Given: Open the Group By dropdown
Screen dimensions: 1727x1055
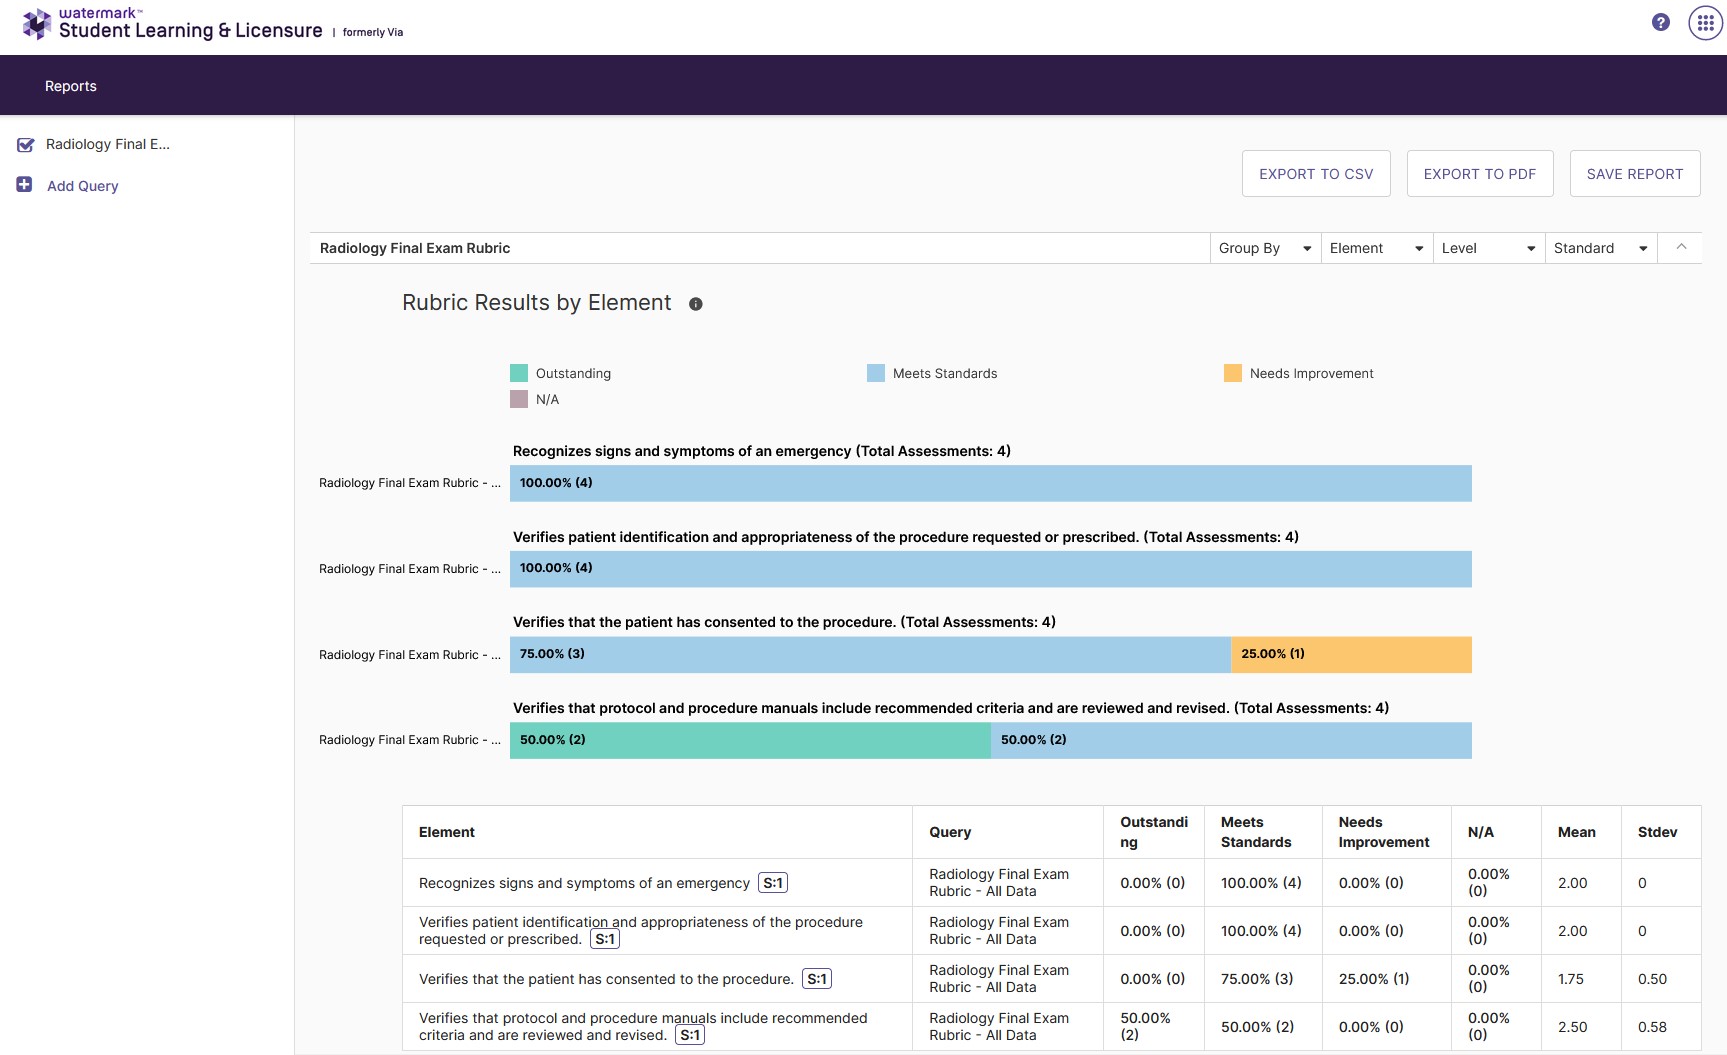Looking at the screenshot, I should [1265, 248].
